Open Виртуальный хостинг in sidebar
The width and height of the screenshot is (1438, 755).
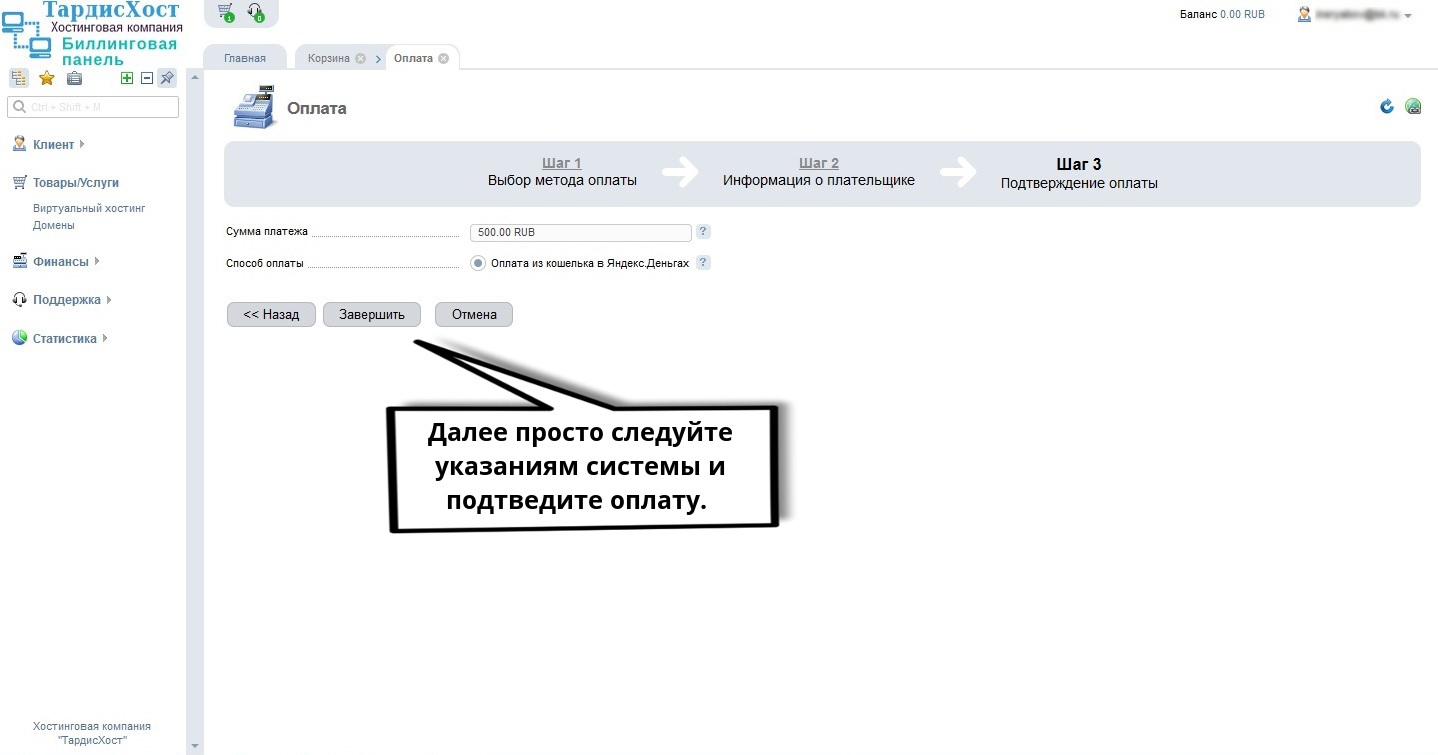tap(89, 208)
